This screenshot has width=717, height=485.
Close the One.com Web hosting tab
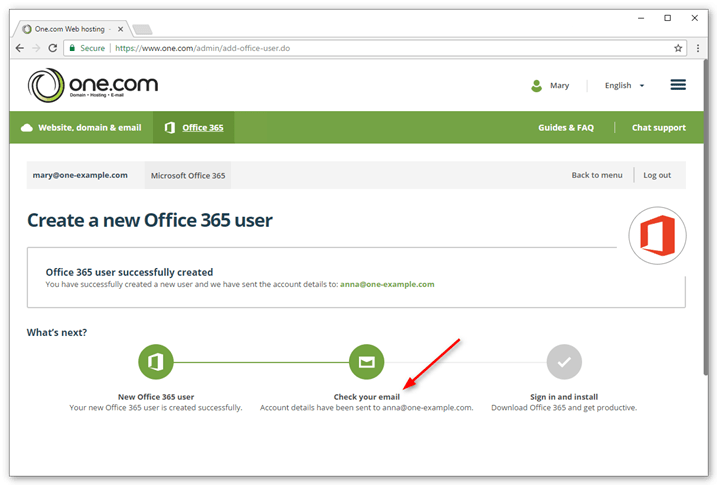120,29
